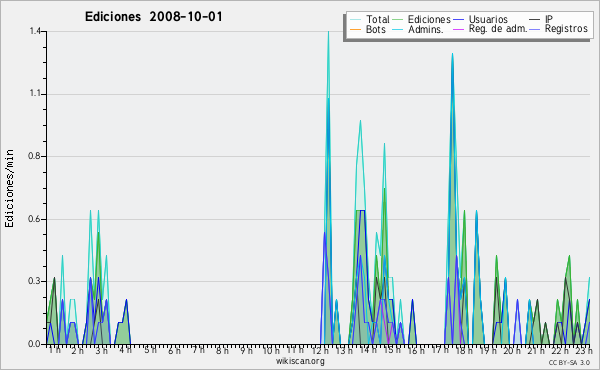Image resolution: width=600 pixels, height=370 pixels.
Task: Click the 'CC BY-SA 3.0' license text
Action: (569, 363)
